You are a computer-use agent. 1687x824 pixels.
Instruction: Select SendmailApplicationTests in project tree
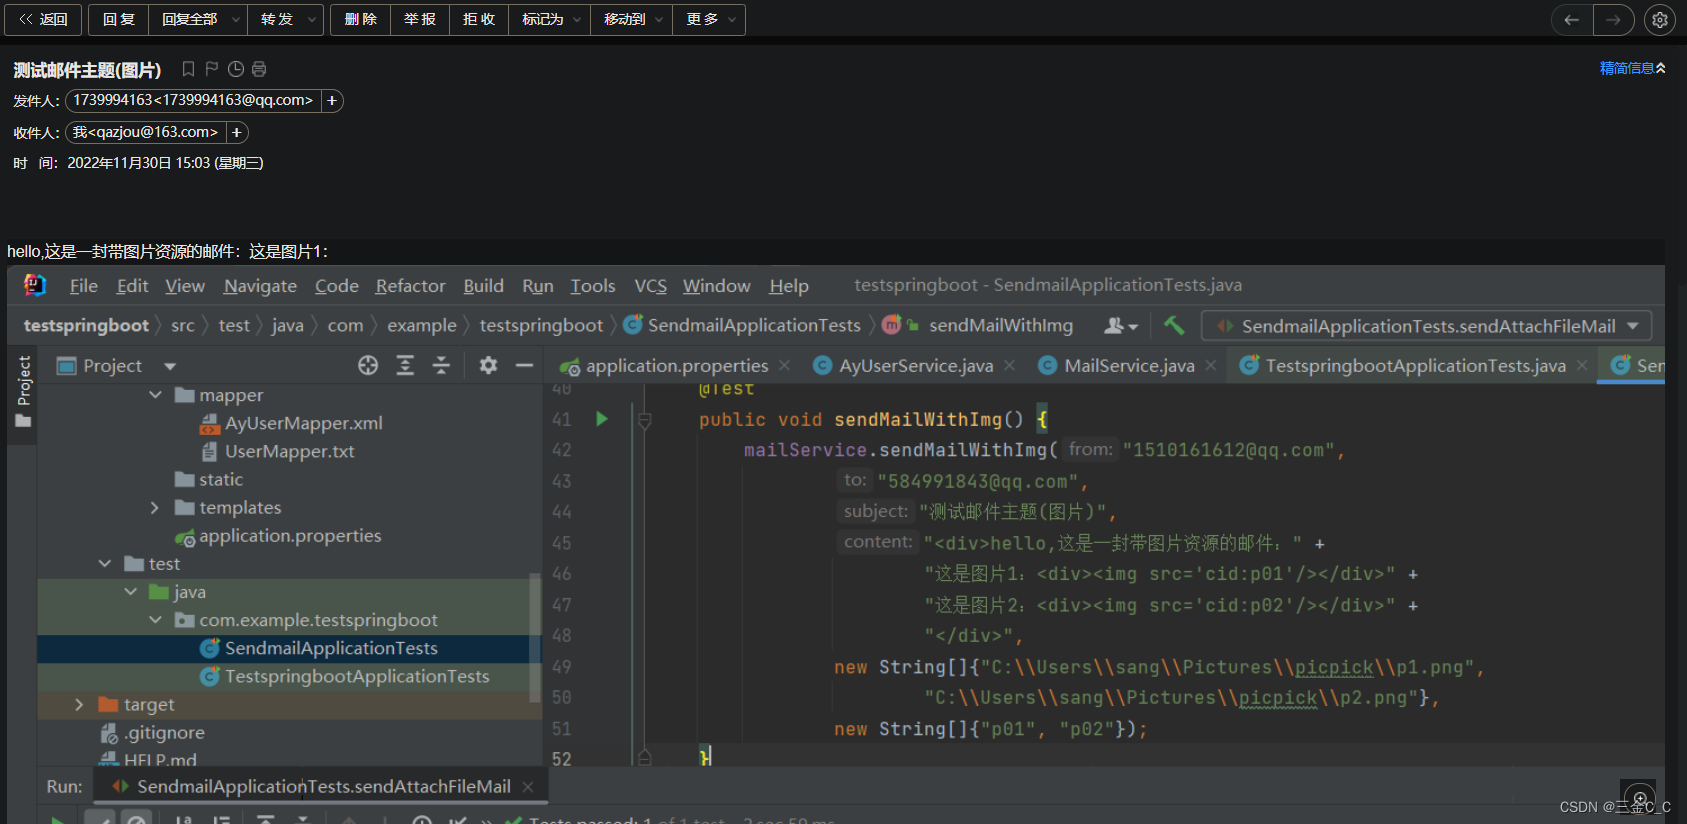[319, 648]
